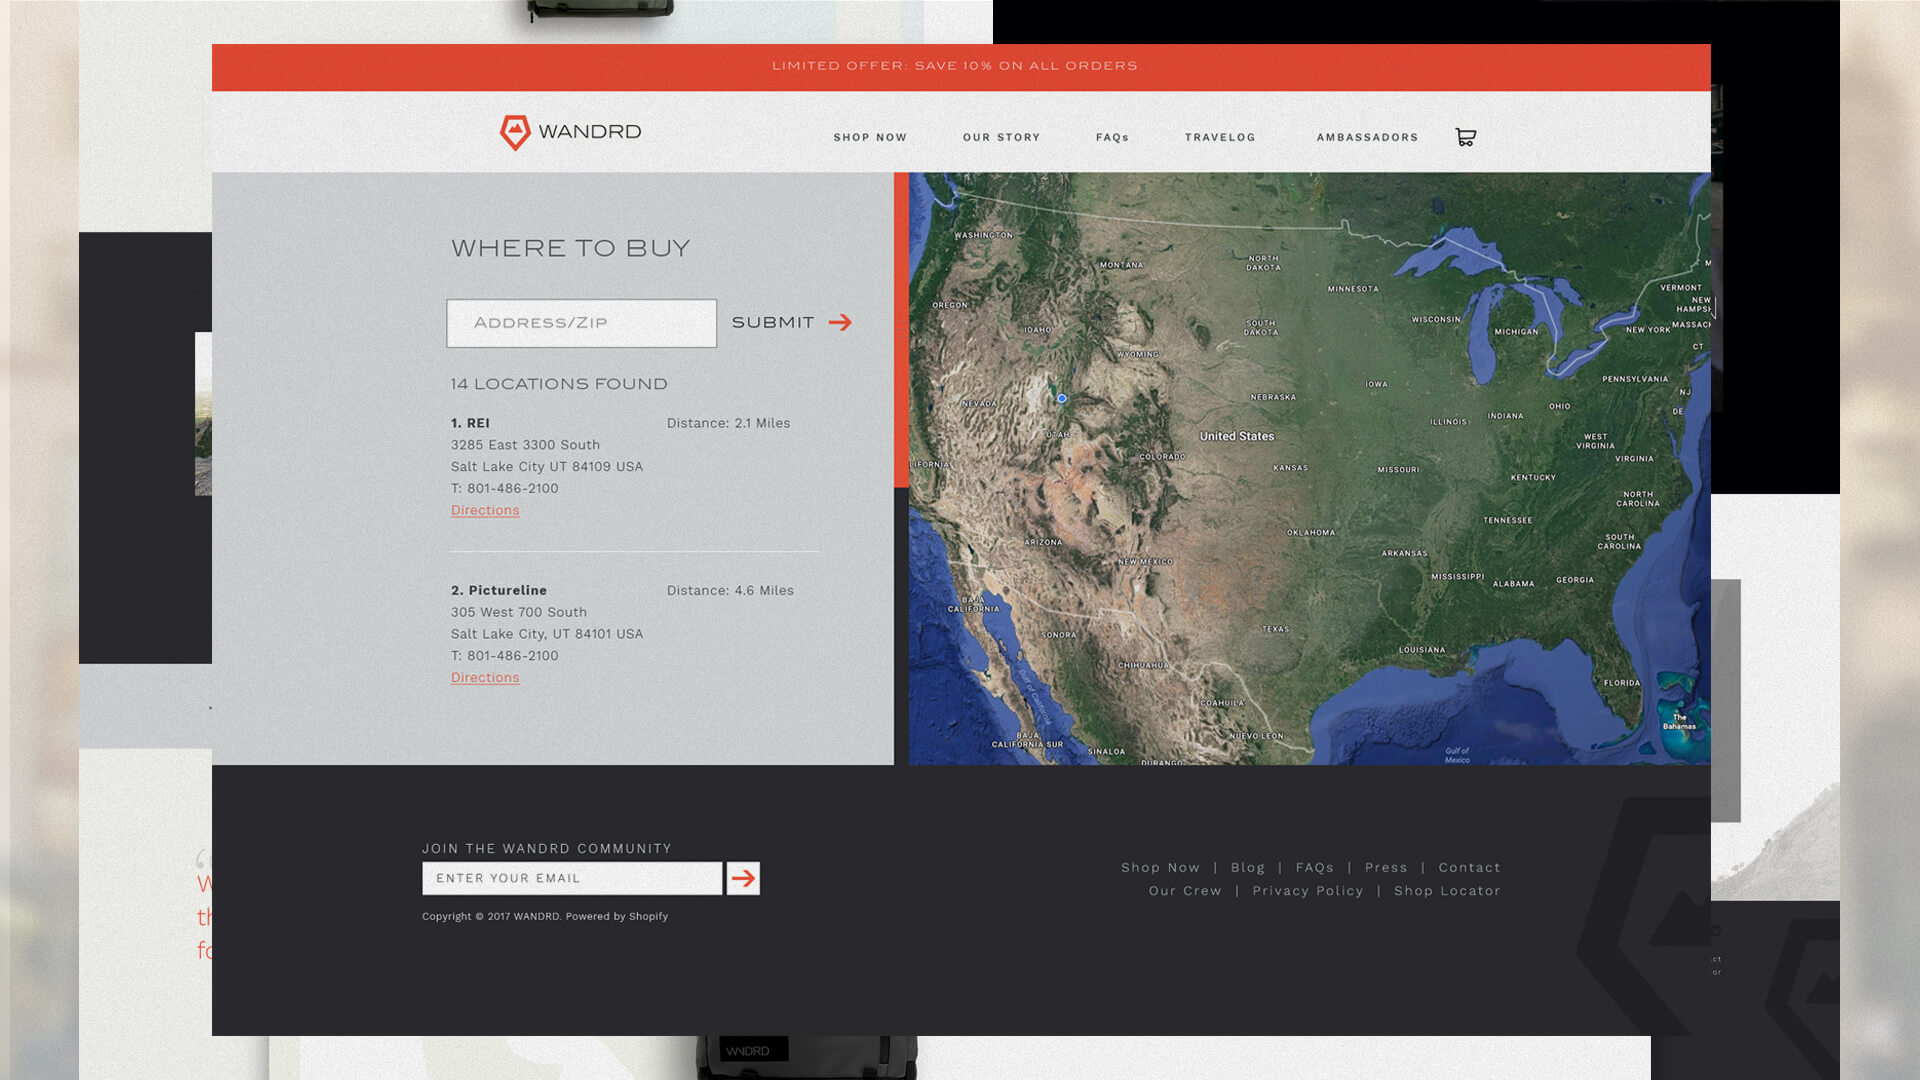1920x1080 pixels.
Task: Click the Shop Locator footer link
Action: coord(1448,890)
